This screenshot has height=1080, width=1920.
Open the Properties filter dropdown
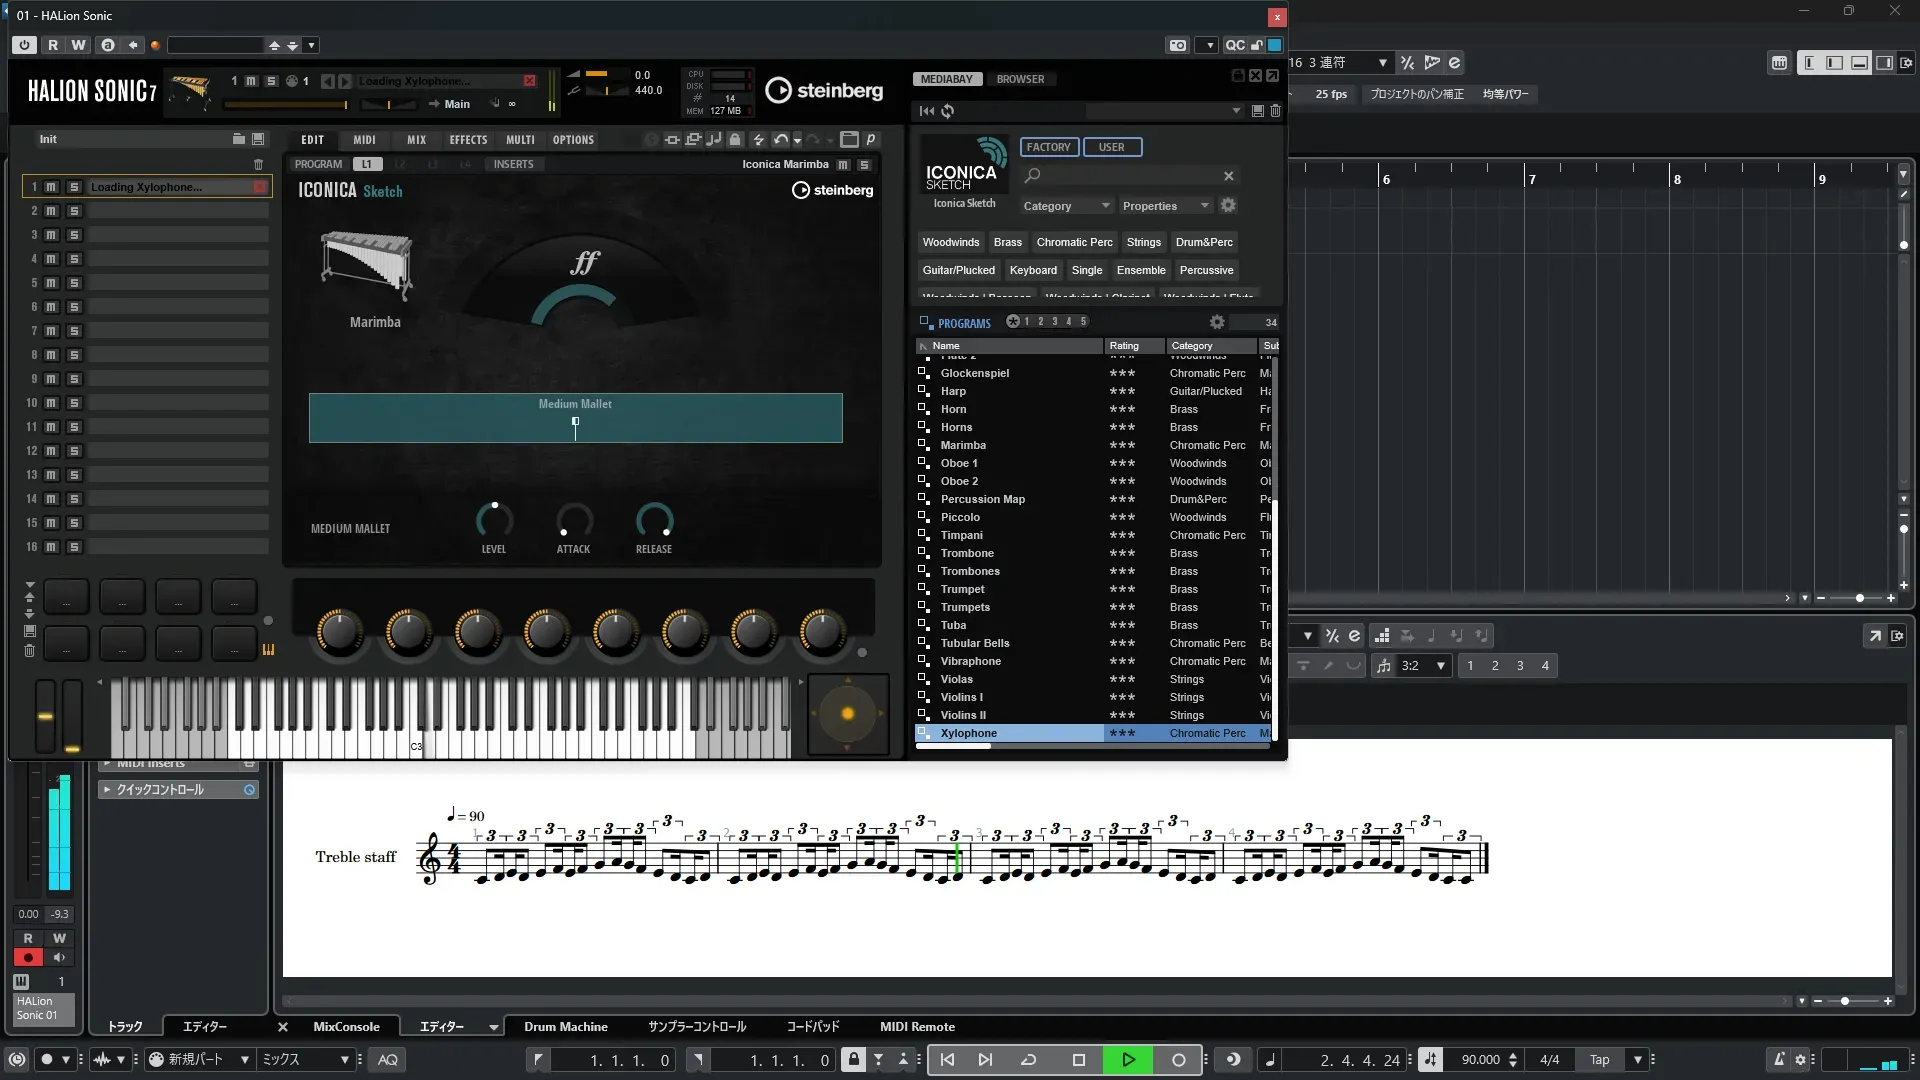[1165, 206]
